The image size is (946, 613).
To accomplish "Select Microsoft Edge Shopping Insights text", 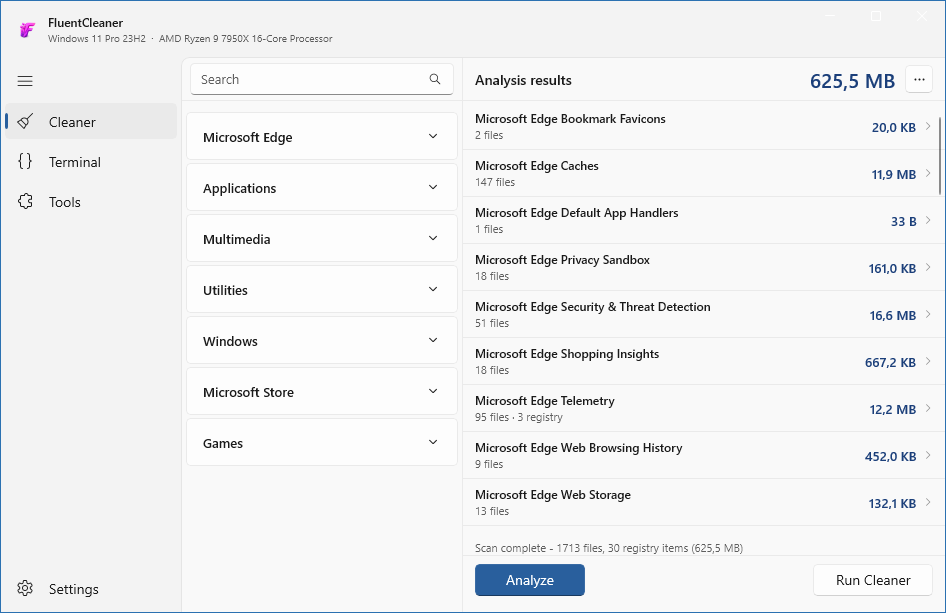I will click(x=567, y=354).
